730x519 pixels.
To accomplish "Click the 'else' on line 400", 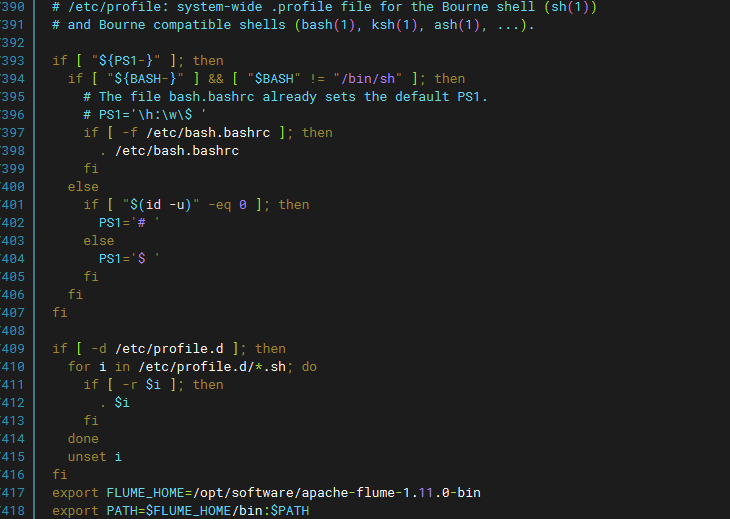I will (x=83, y=187).
